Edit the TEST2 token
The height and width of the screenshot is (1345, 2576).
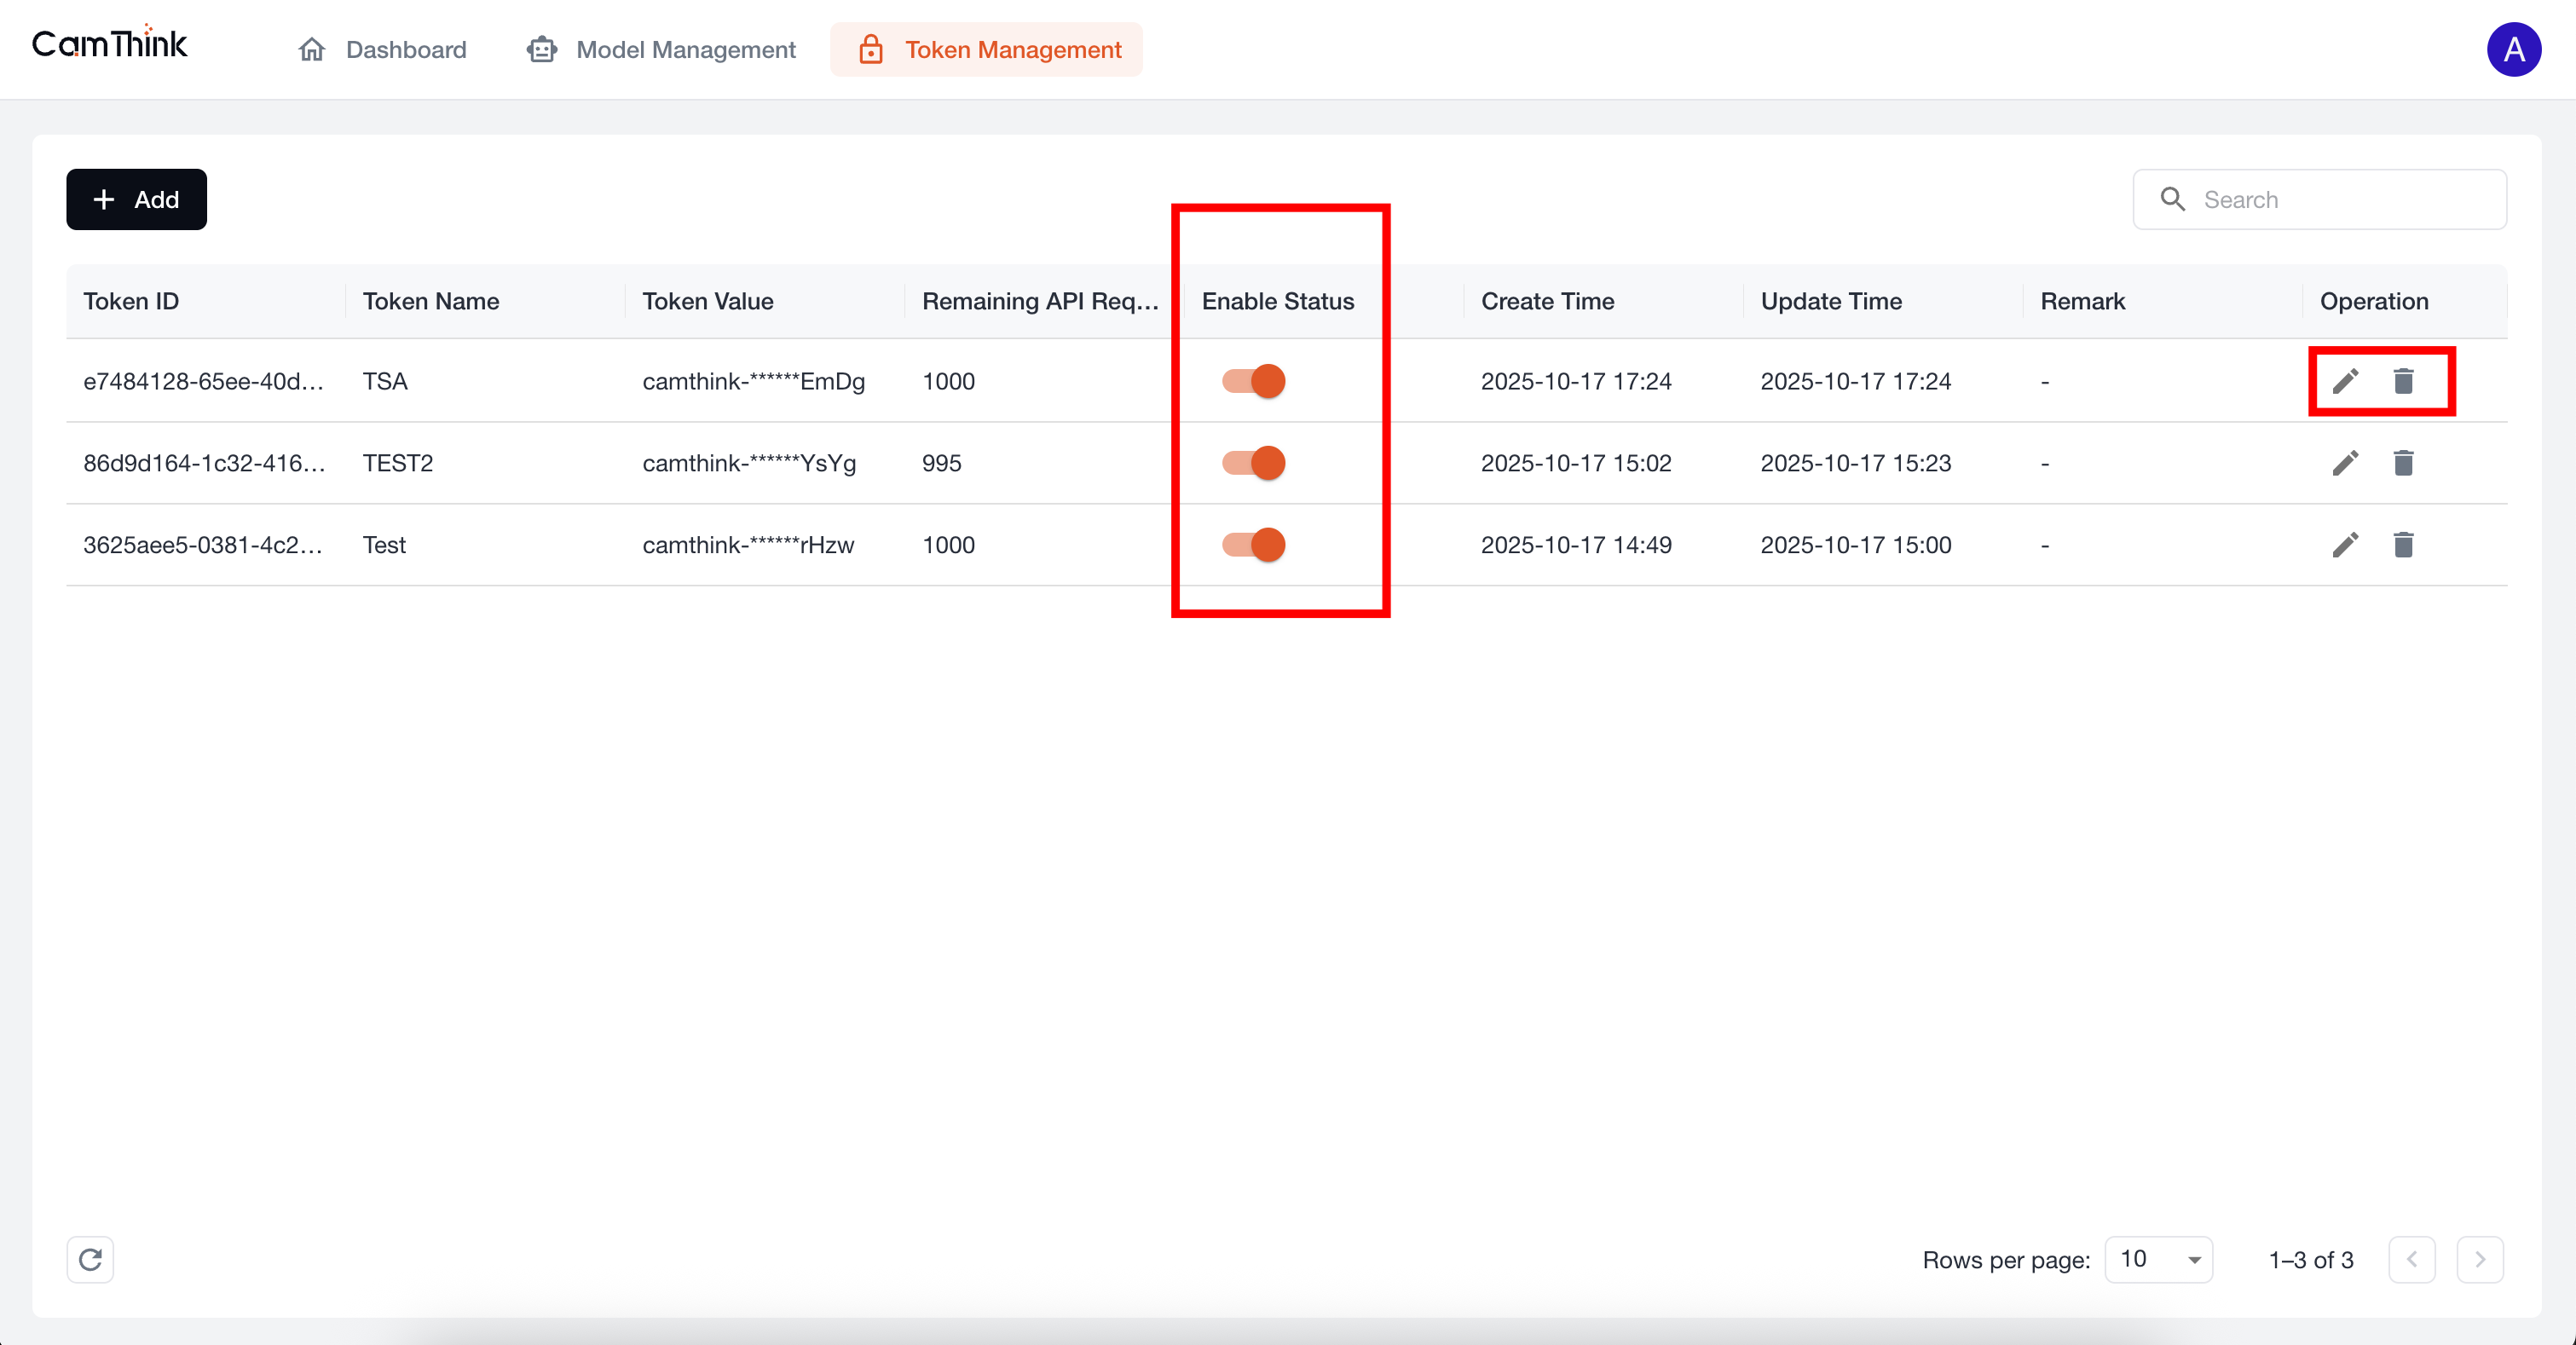pyautogui.click(x=2345, y=463)
